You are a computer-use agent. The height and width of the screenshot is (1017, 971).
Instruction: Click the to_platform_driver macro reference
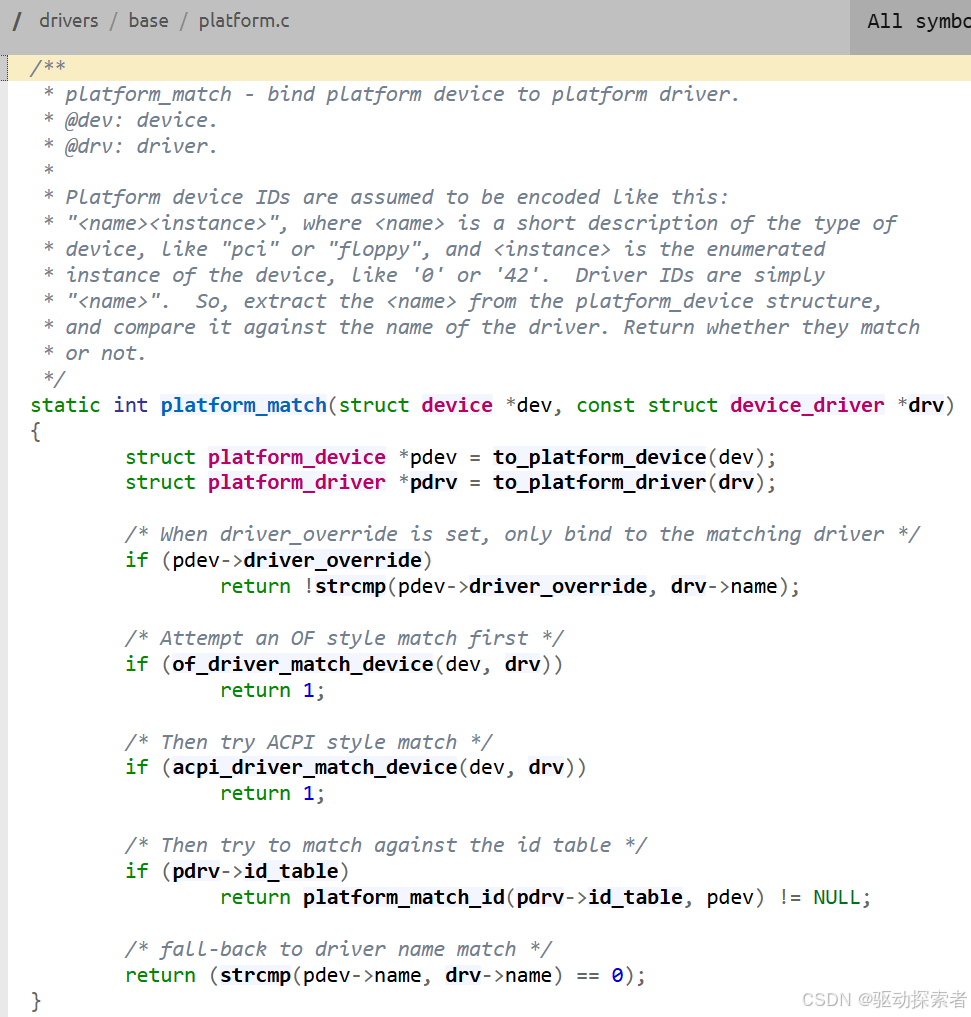[598, 483]
